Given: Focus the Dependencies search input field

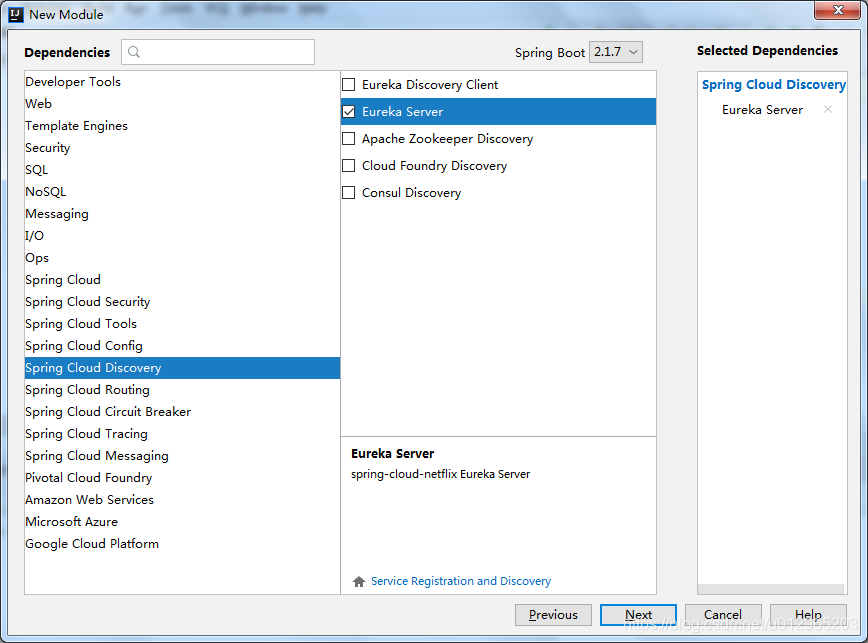Looking at the screenshot, I should click(218, 52).
